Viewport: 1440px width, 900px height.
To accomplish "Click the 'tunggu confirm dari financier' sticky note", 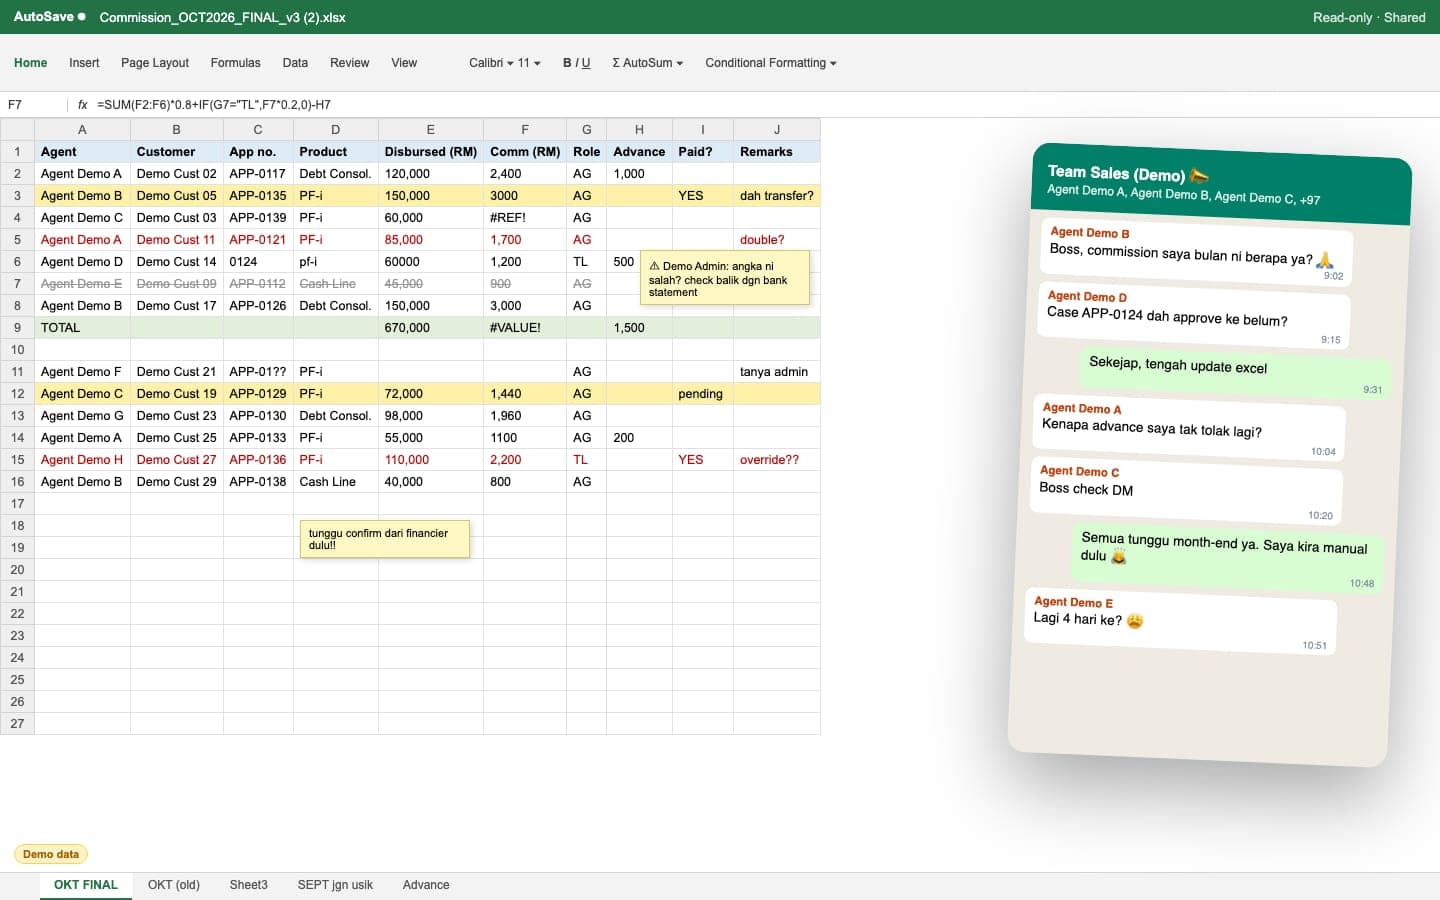I will (x=384, y=539).
